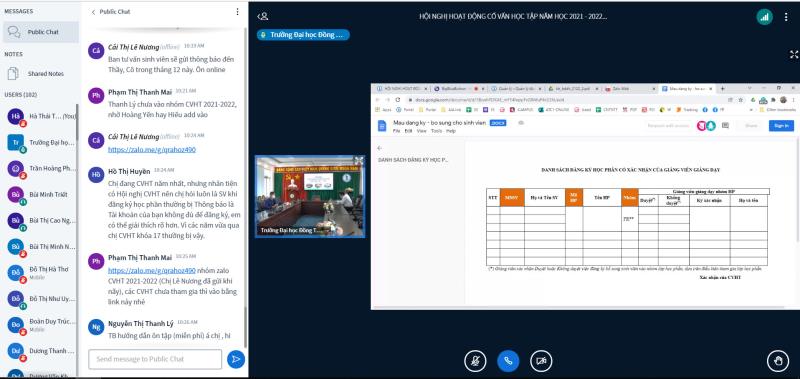Open the Public Chat item in Messages

[41, 32]
